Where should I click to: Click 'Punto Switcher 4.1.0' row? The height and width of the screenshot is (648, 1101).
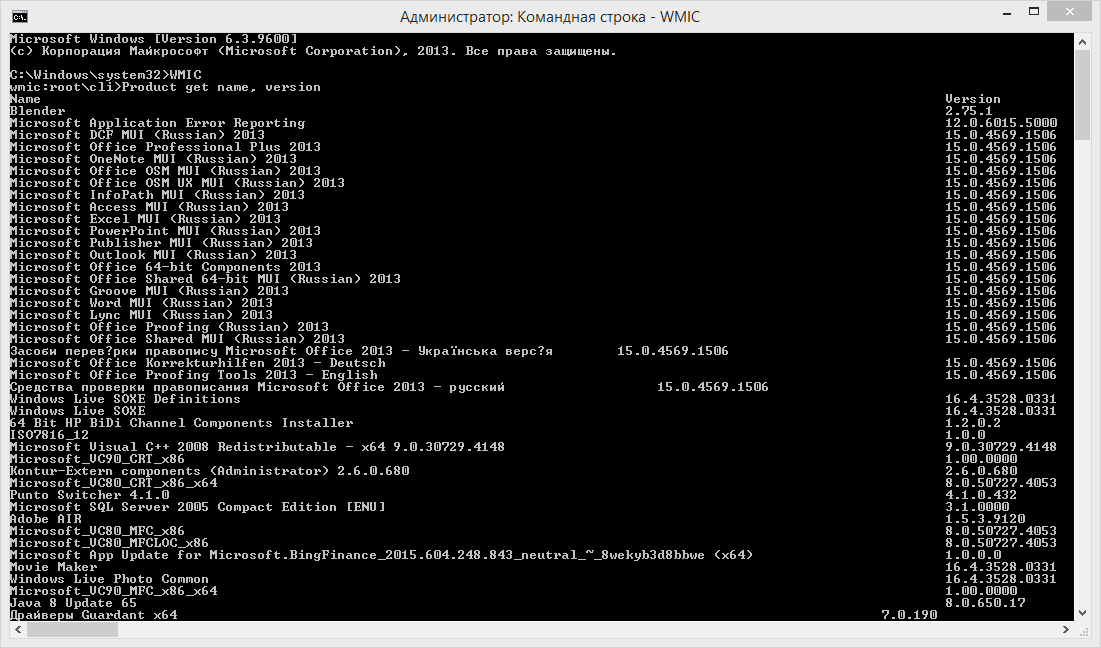89,495
